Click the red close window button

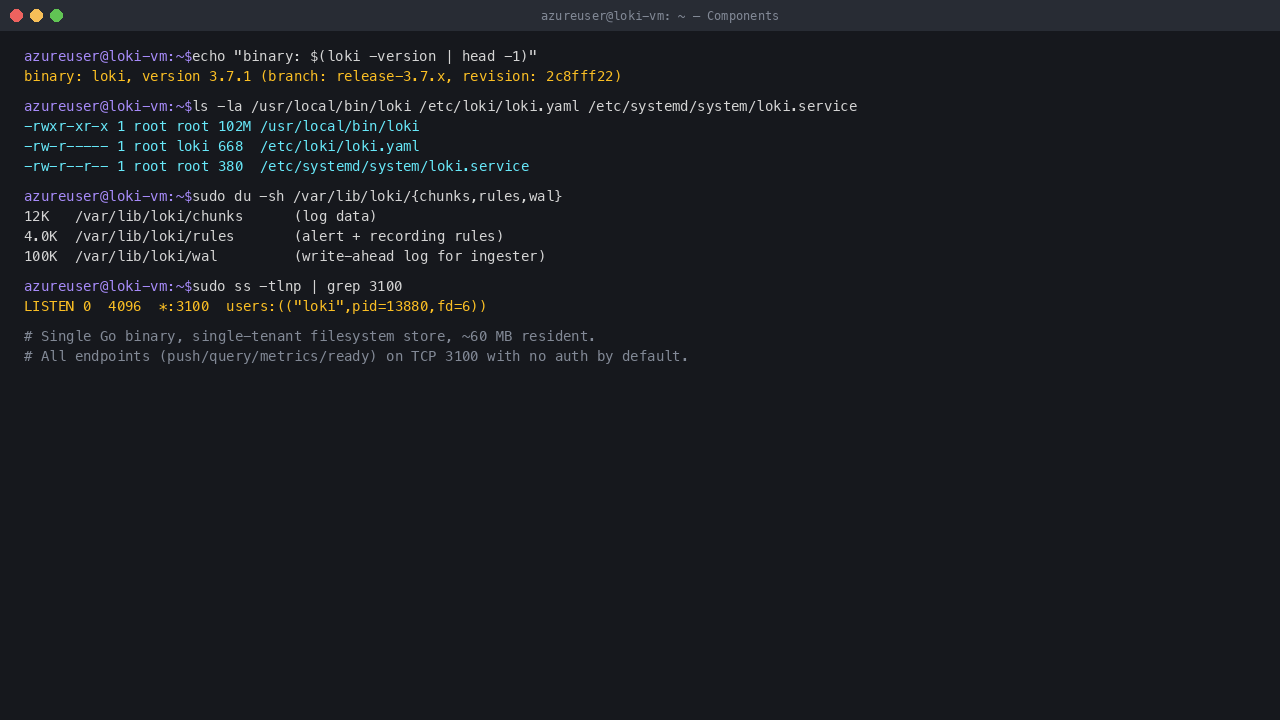click(16, 15)
